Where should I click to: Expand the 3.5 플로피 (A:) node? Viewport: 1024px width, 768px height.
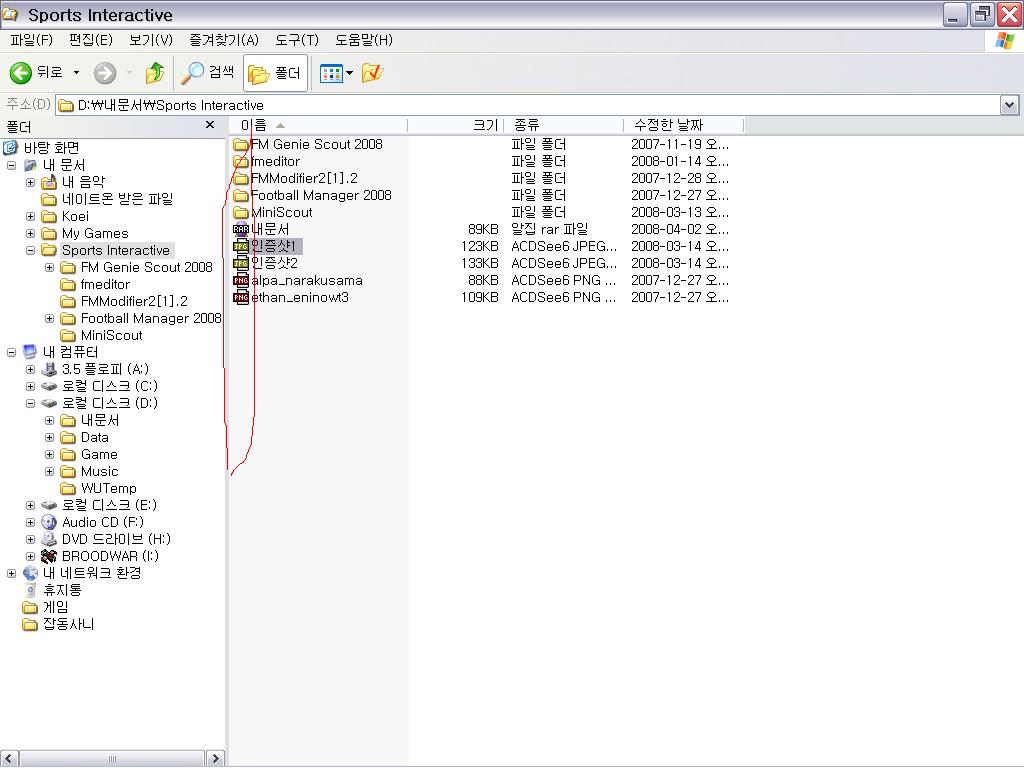pos(30,369)
